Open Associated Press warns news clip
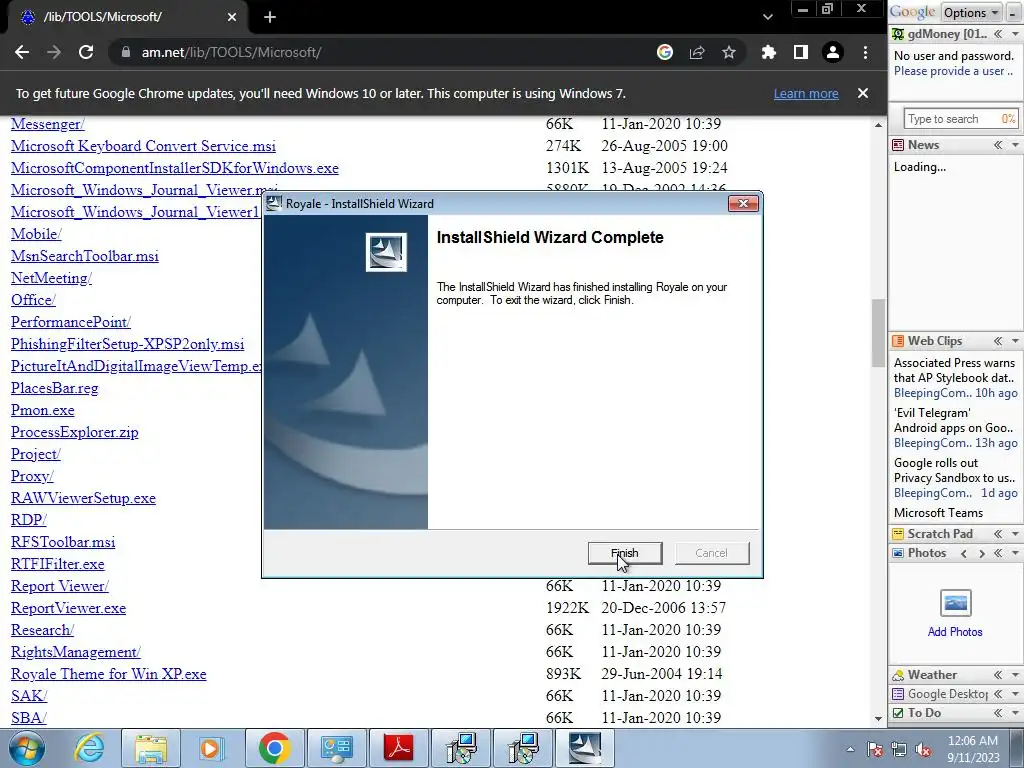 (954, 370)
